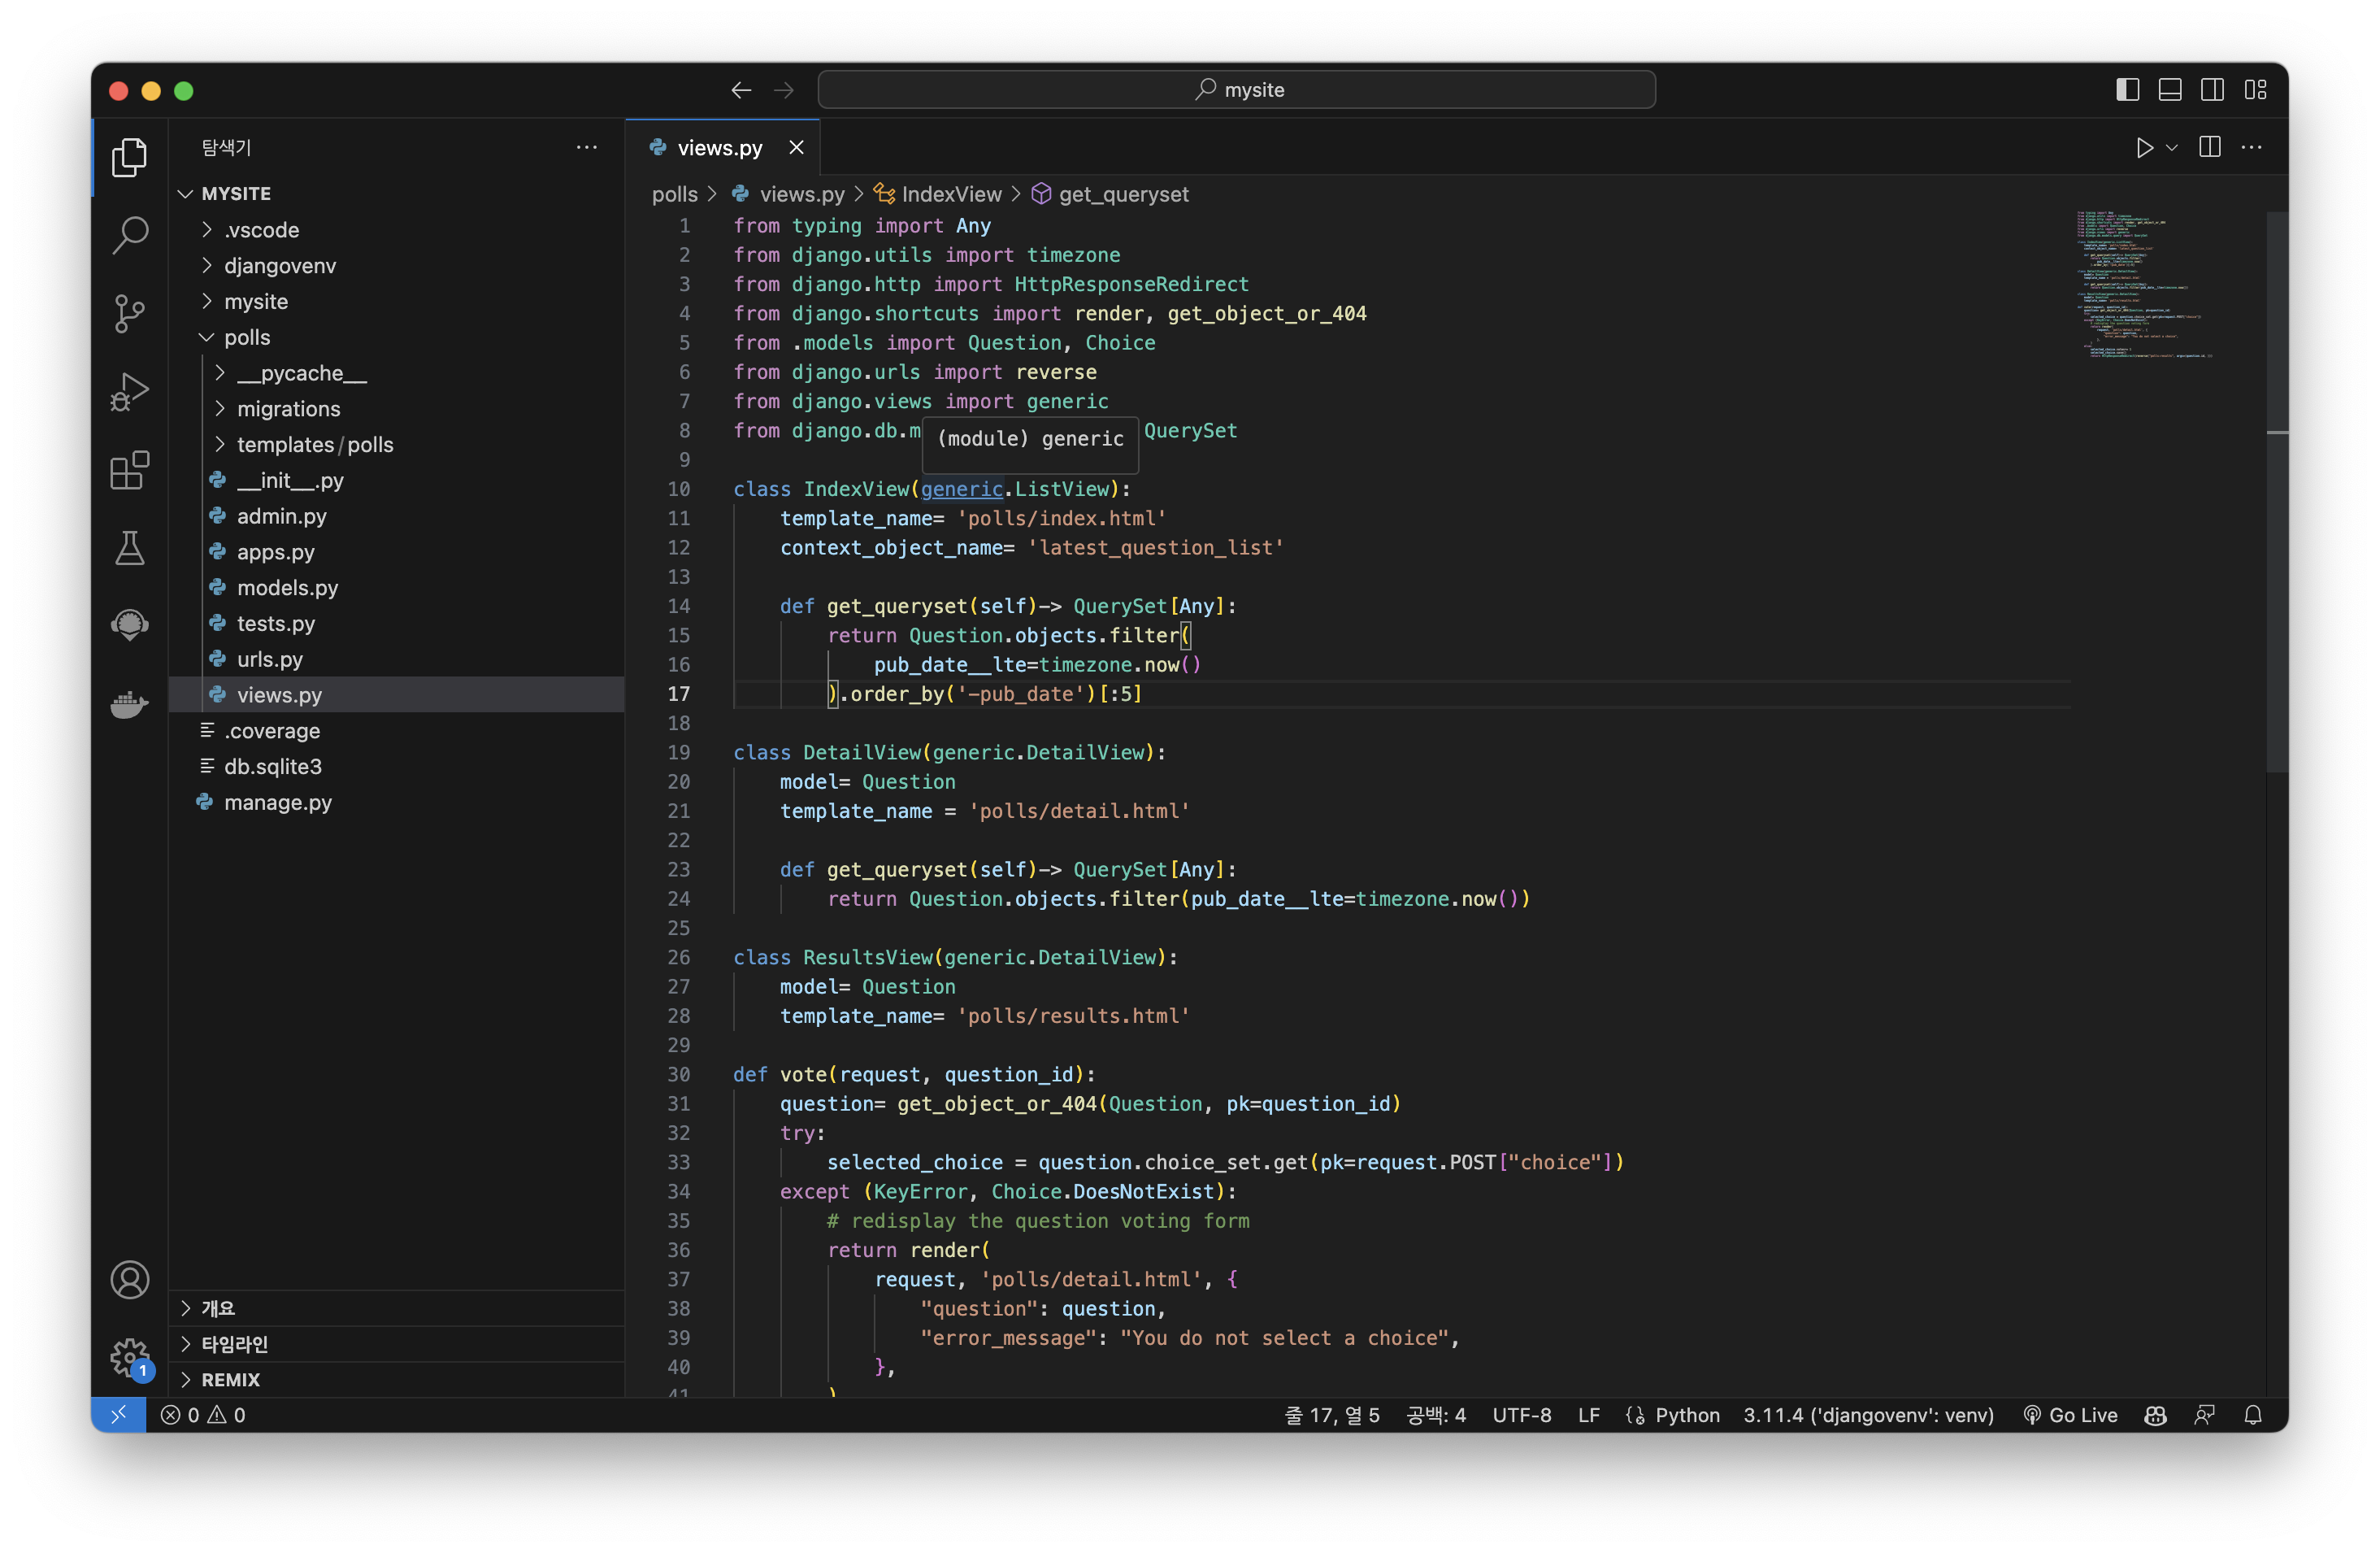Viewport: 2380px width, 1553px height.
Task: Open models.py from the file tree
Action: point(396,587)
